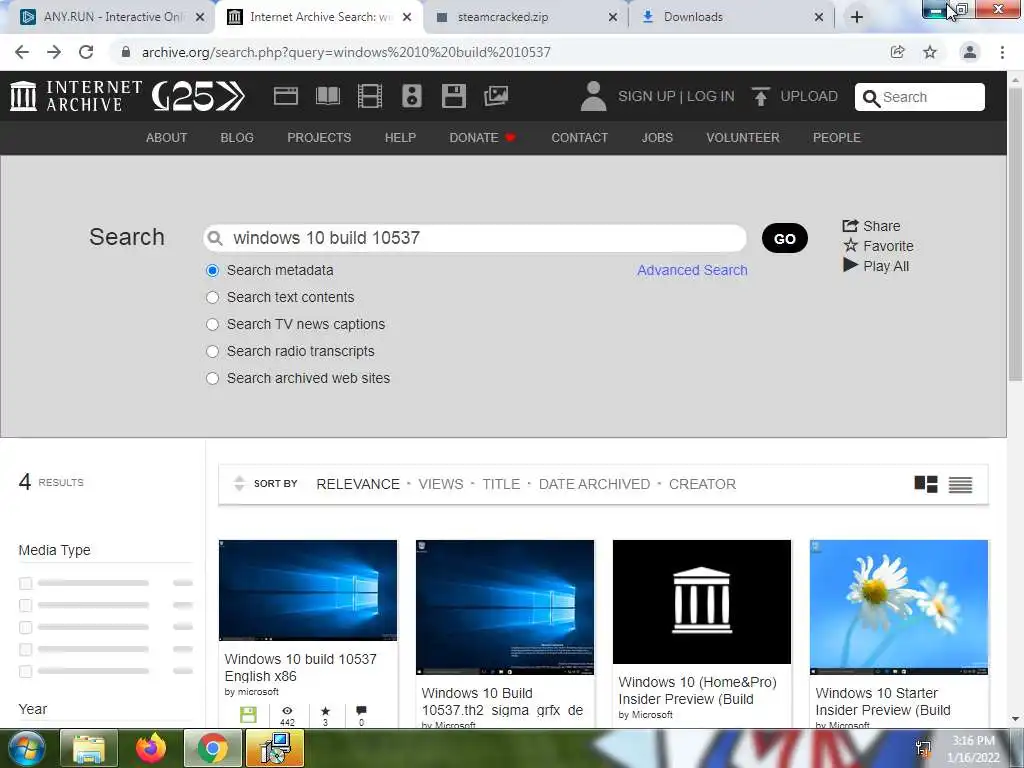This screenshot has height=768, width=1024.
Task: Switch to tile grid view
Action: coord(925,484)
